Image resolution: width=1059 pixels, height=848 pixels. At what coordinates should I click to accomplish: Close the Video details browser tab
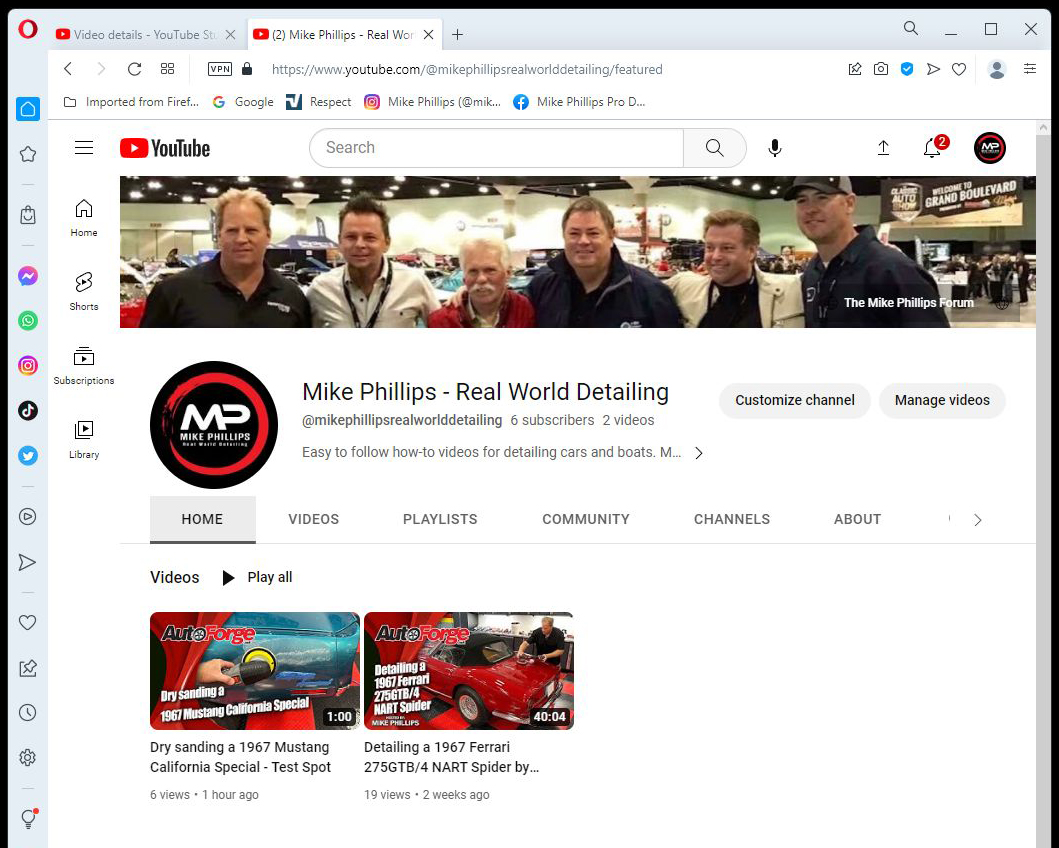tap(230, 34)
